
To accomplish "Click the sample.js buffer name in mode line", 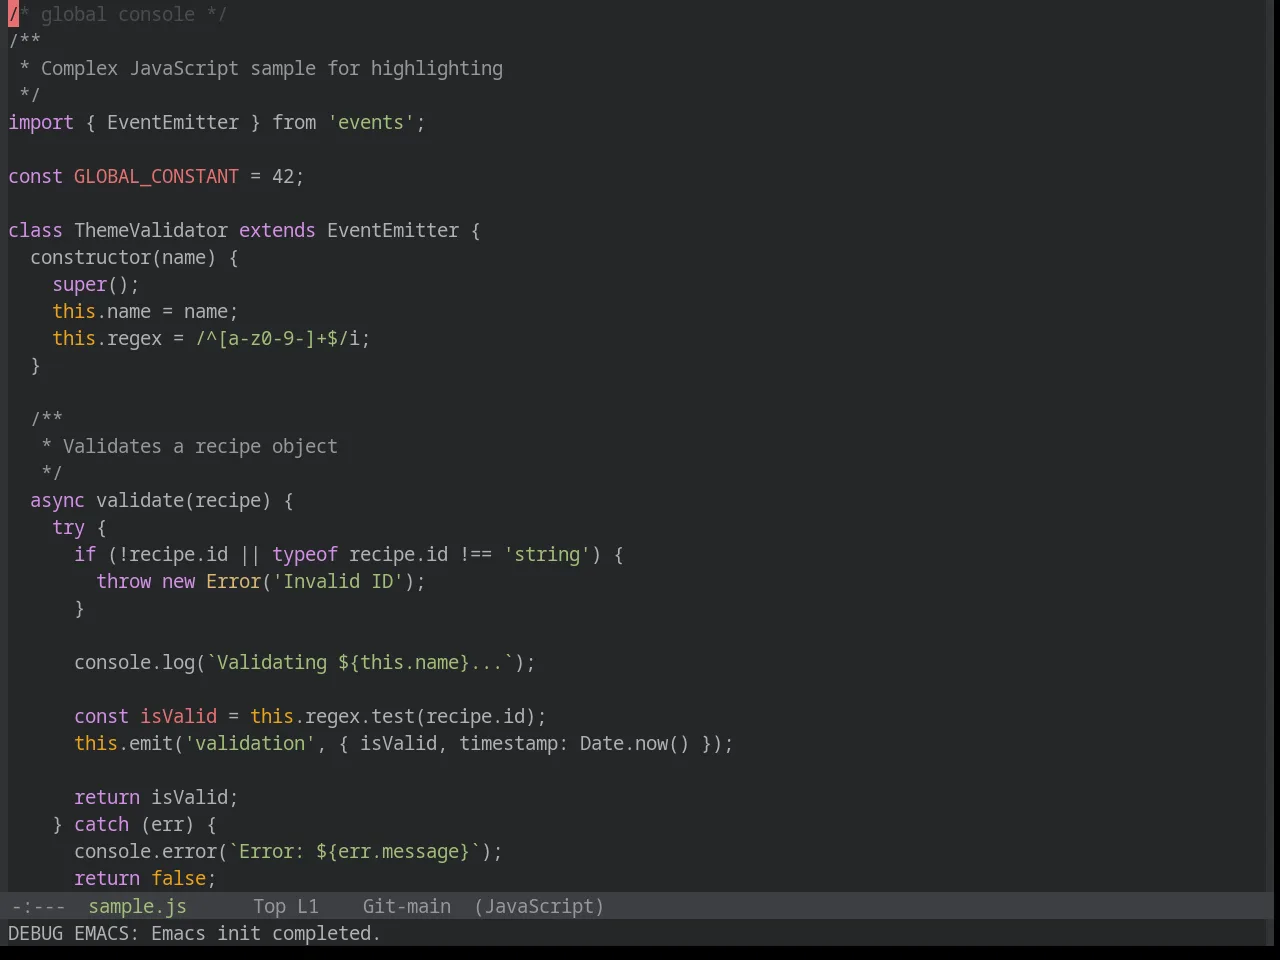I will [137, 906].
